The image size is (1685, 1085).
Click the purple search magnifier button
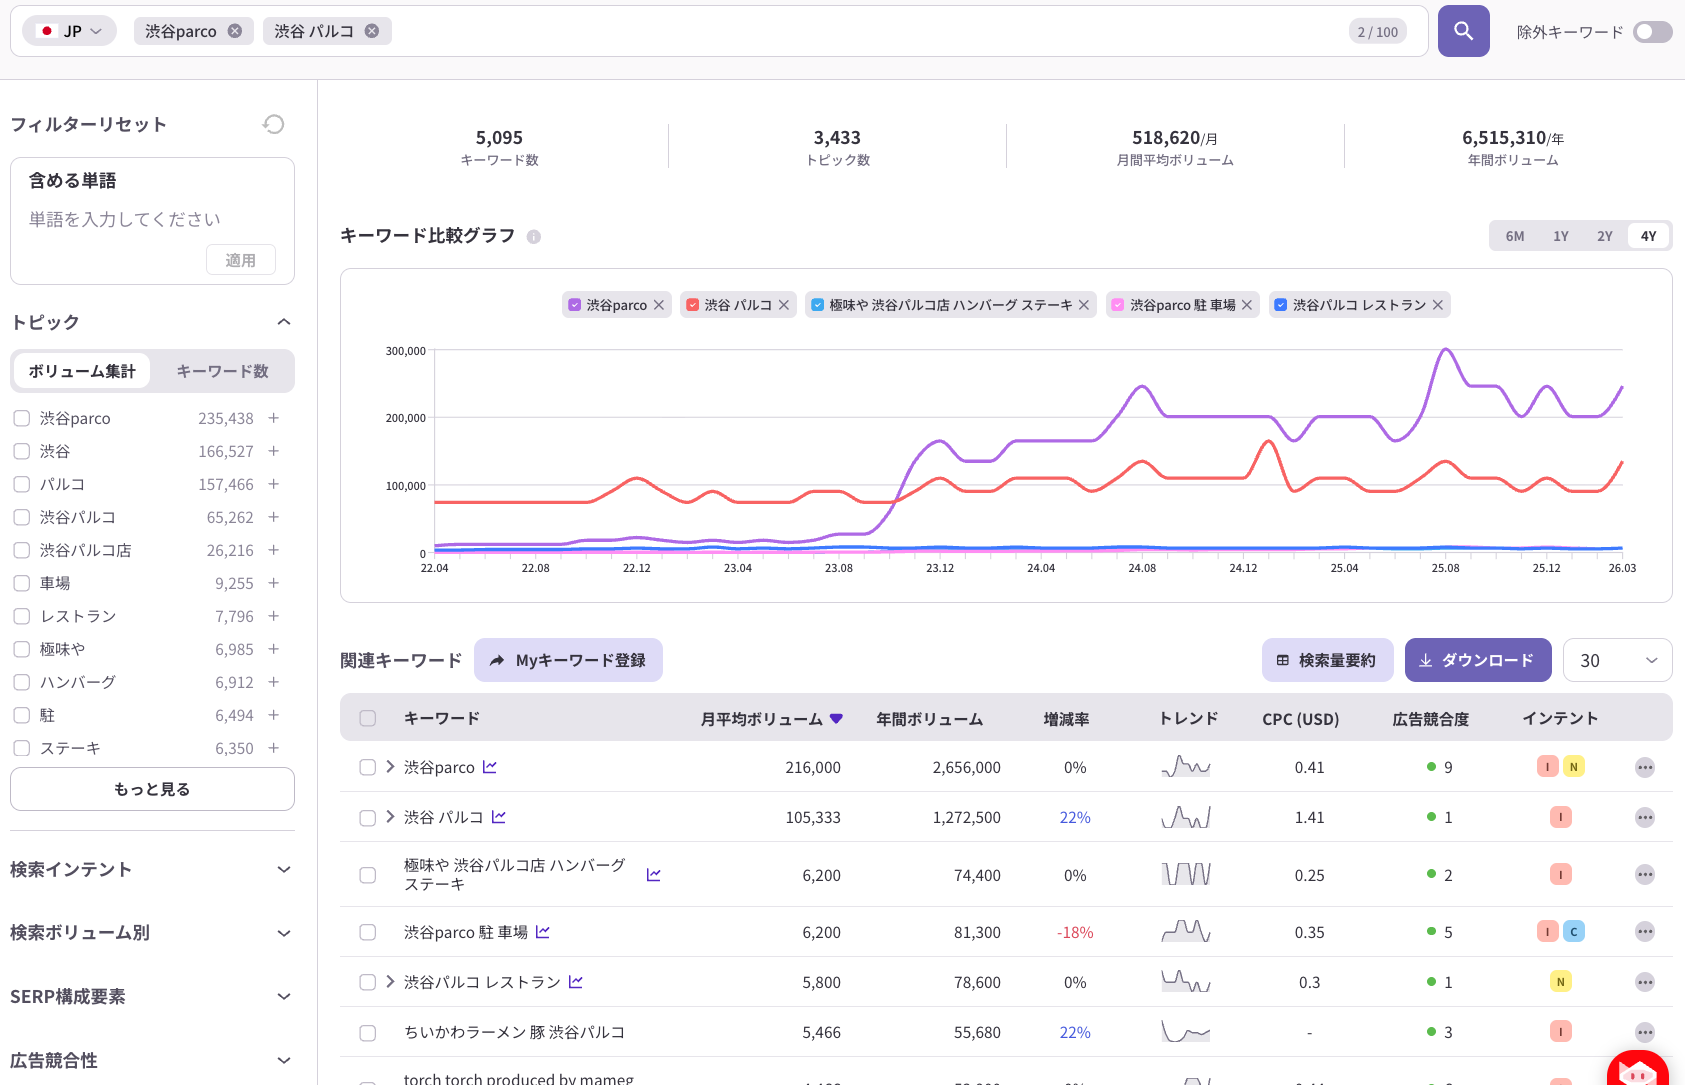[1463, 31]
